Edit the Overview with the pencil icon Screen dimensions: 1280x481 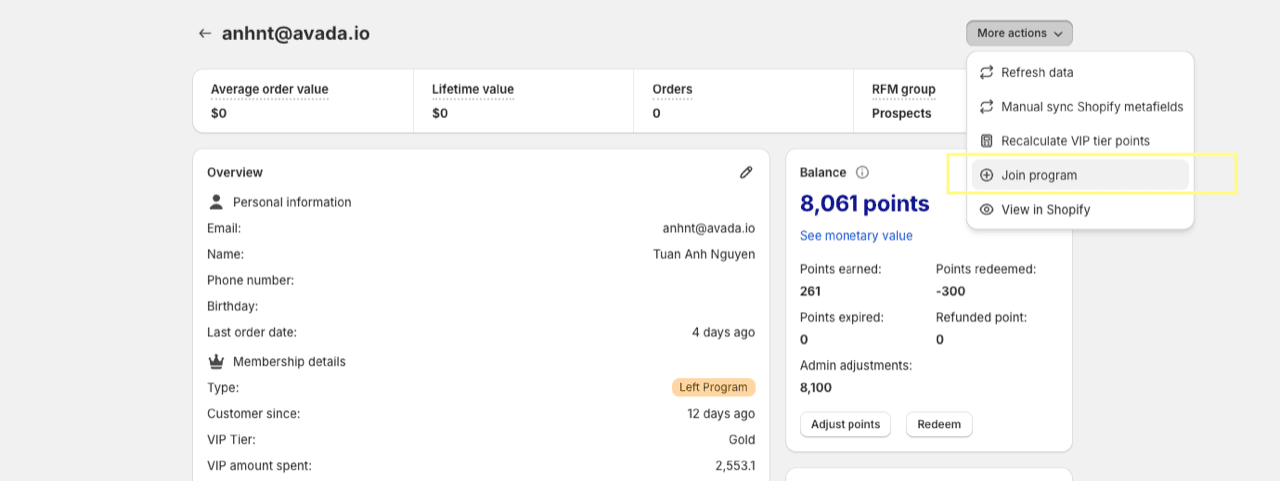(746, 172)
